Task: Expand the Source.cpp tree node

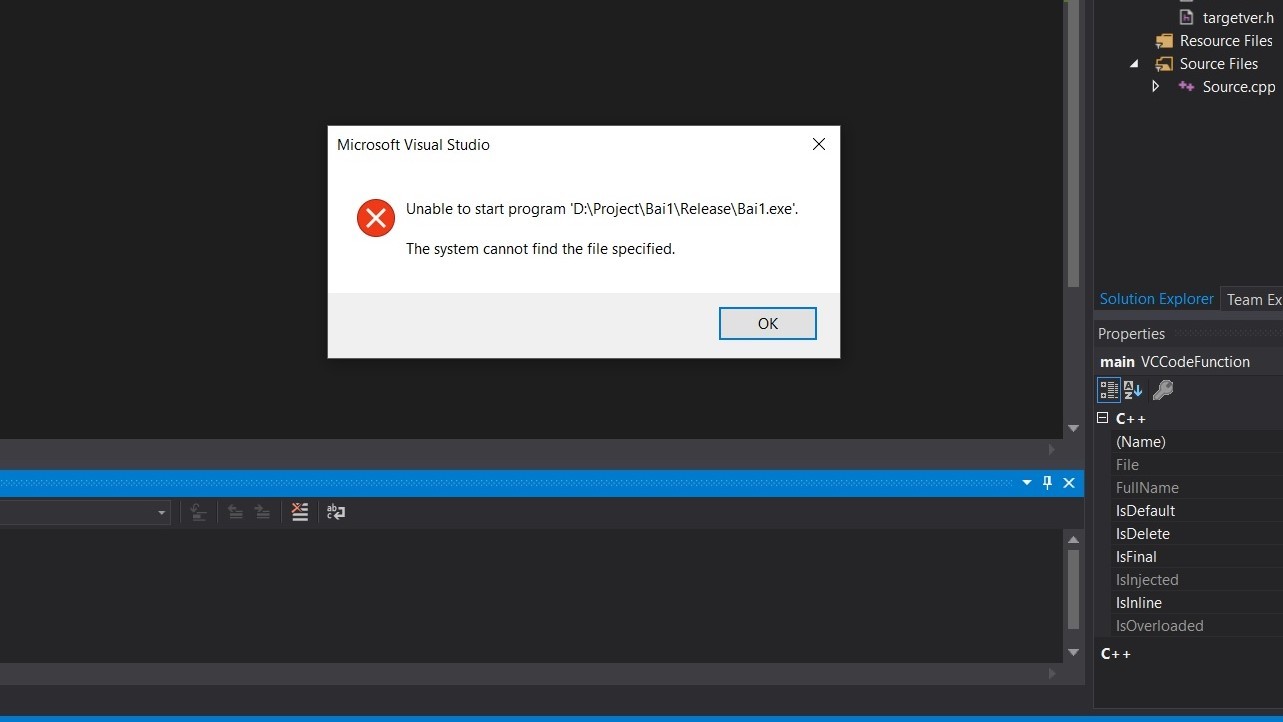Action: (x=1156, y=86)
